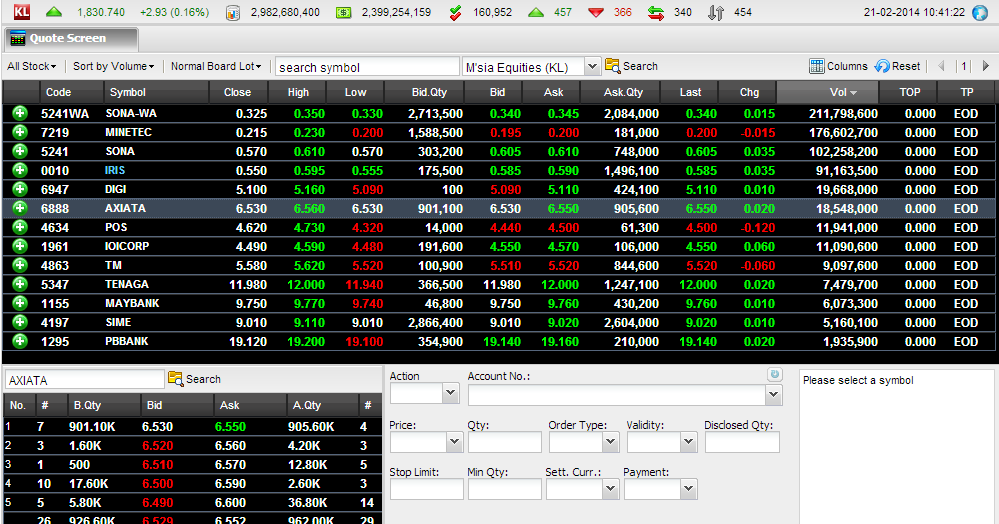The width and height of the screenshot is (999, 524).
Task: Click the Last column header
Action: pos(690,92)
